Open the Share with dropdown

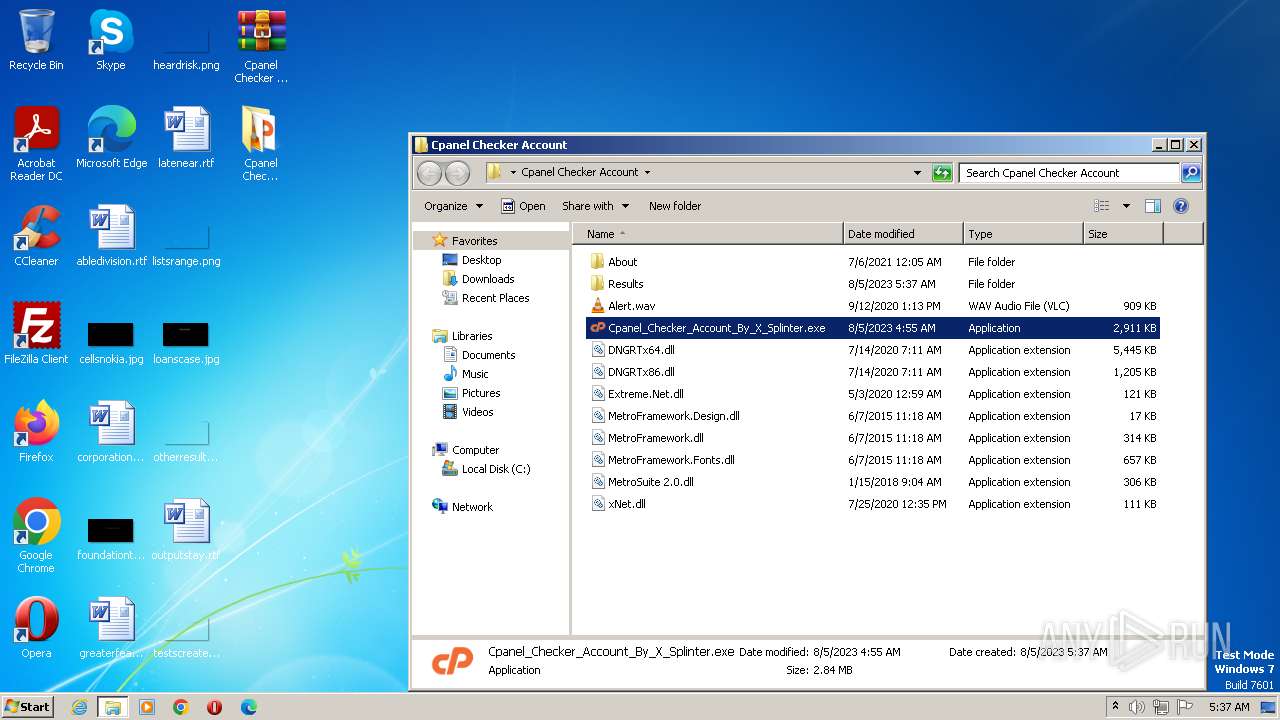pos(595,206)
